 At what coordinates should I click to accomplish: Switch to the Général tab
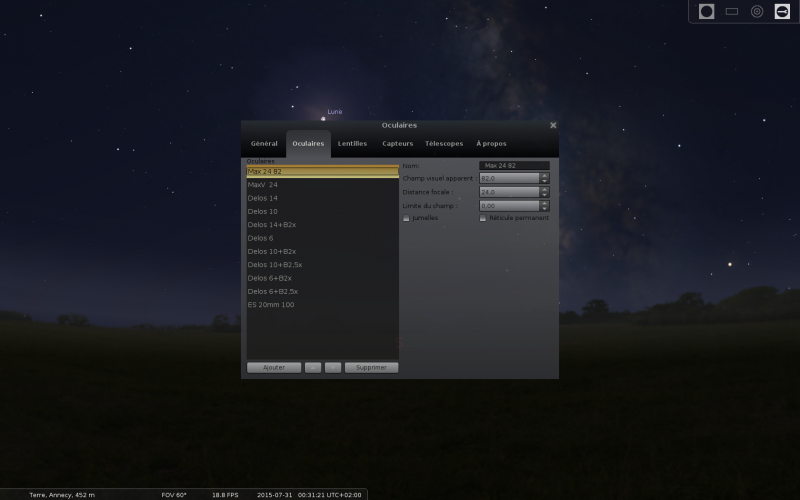[x=264, y=143]
